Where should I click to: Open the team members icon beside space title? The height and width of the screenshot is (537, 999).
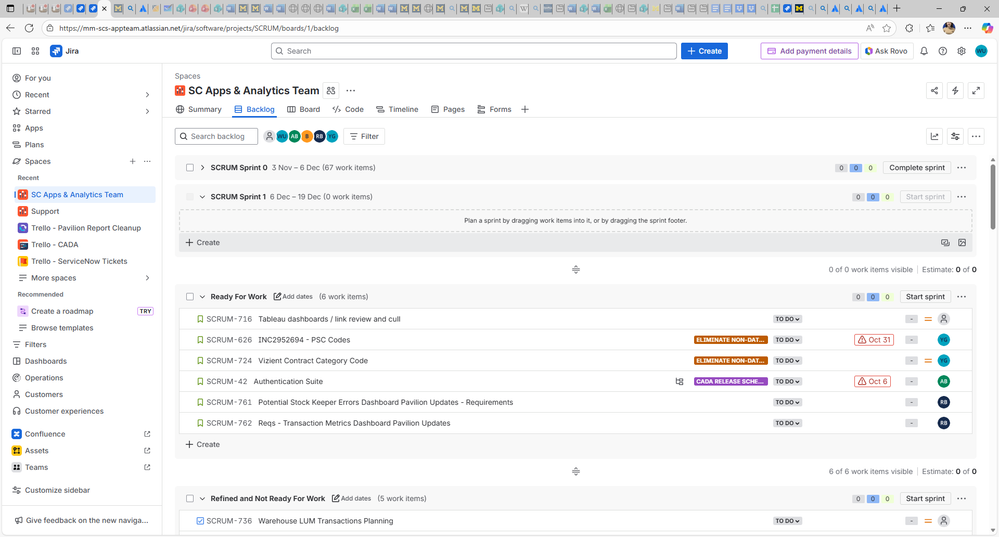coord(331,90)
